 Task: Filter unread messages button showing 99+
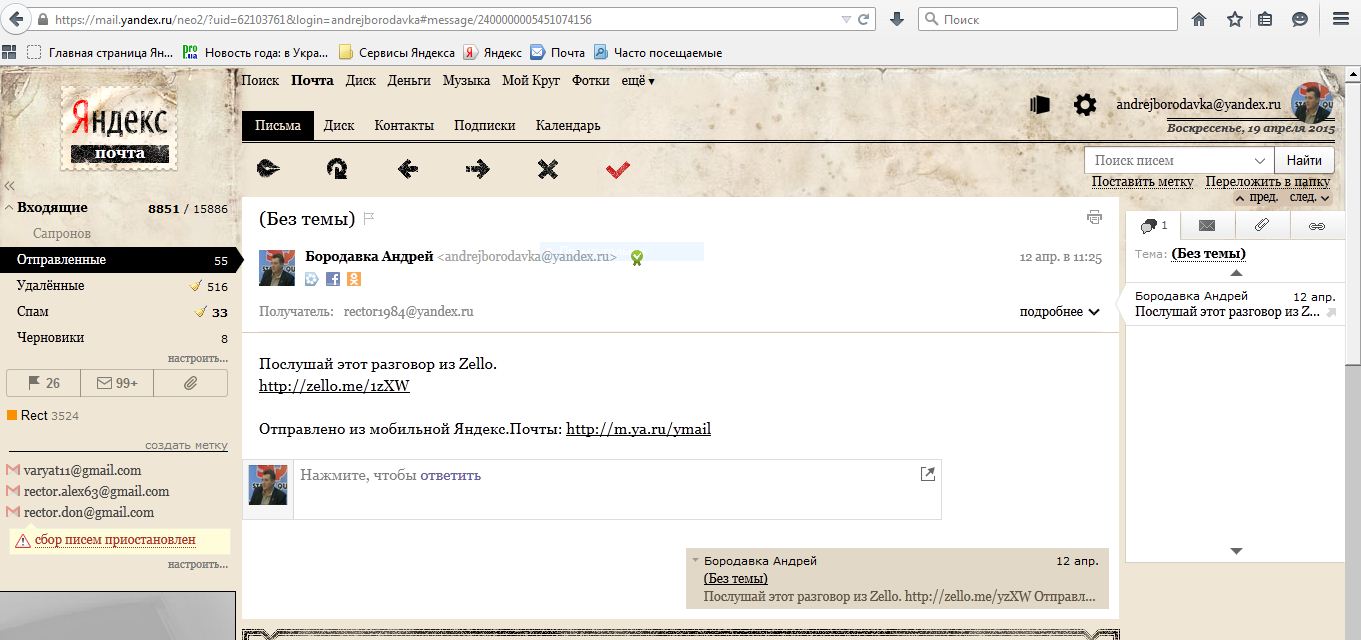click(117, 383)
